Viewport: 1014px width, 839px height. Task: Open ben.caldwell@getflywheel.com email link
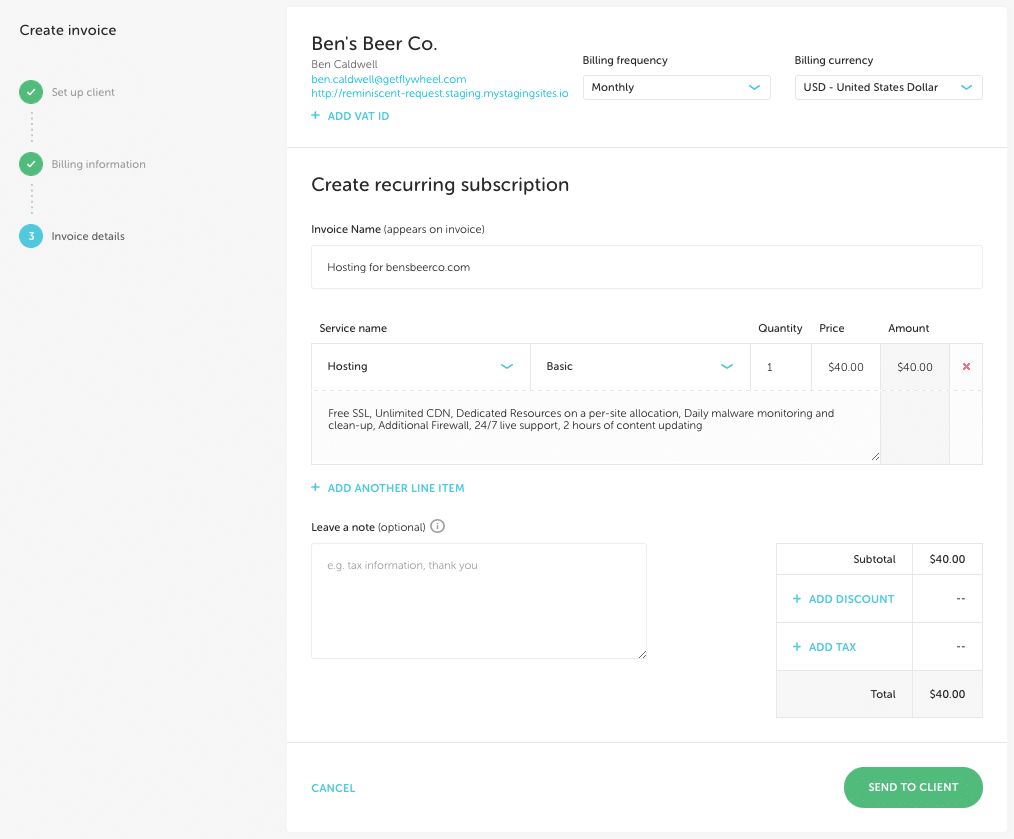tap(388, 79)
